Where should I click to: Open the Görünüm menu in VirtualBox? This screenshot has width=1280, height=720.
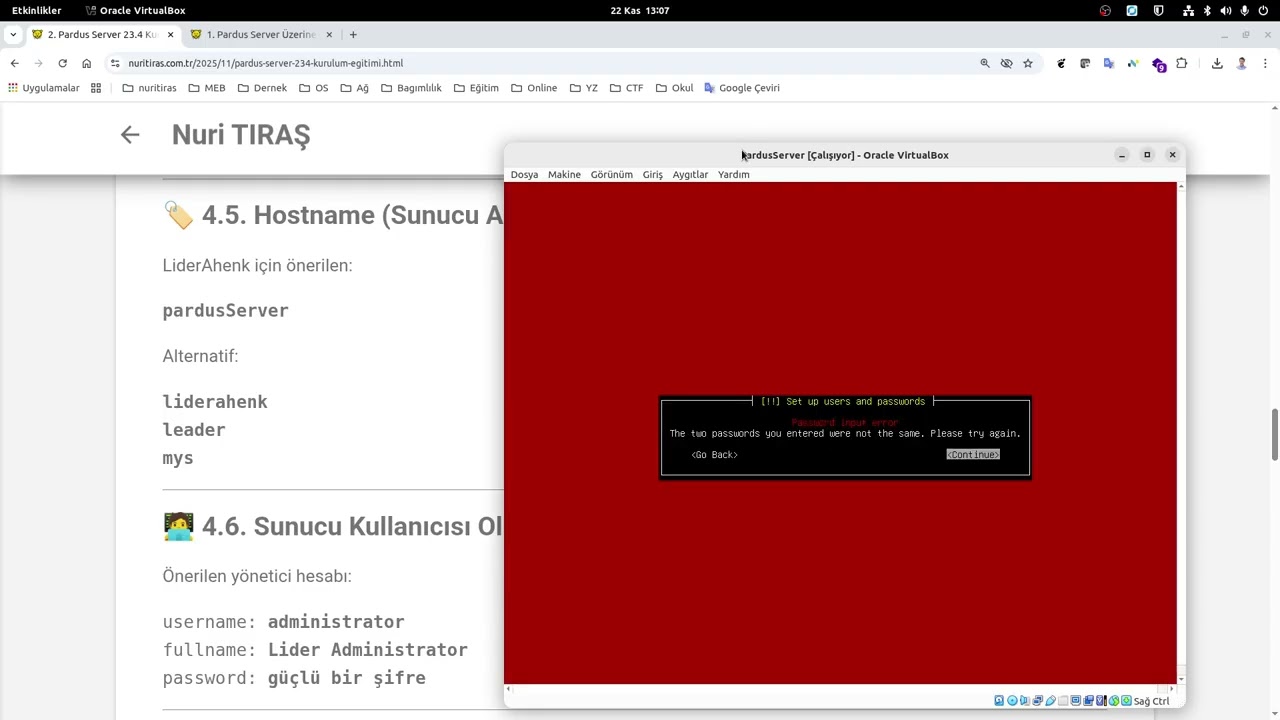(611, 174)
